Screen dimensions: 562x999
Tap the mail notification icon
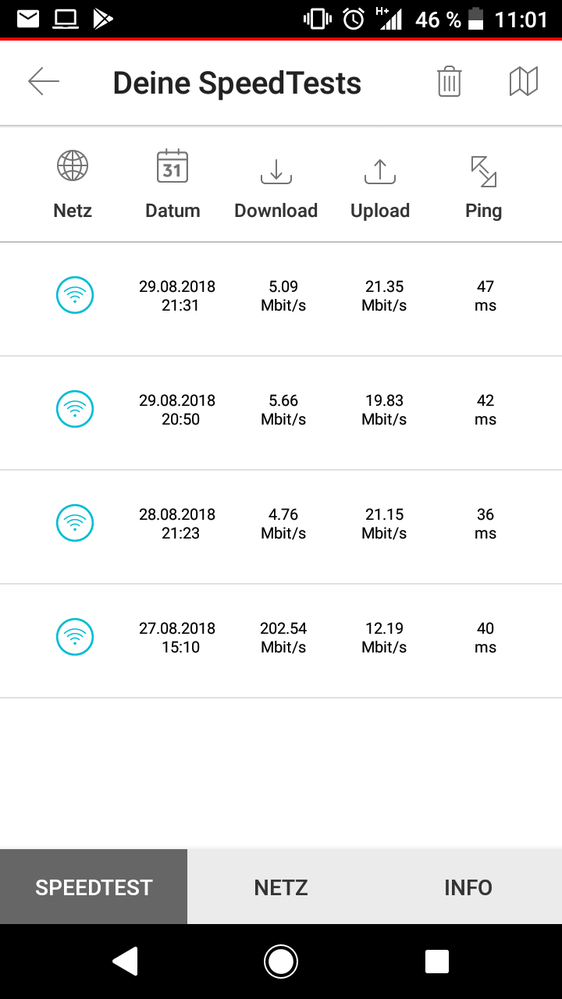click(x=28, y=19)
